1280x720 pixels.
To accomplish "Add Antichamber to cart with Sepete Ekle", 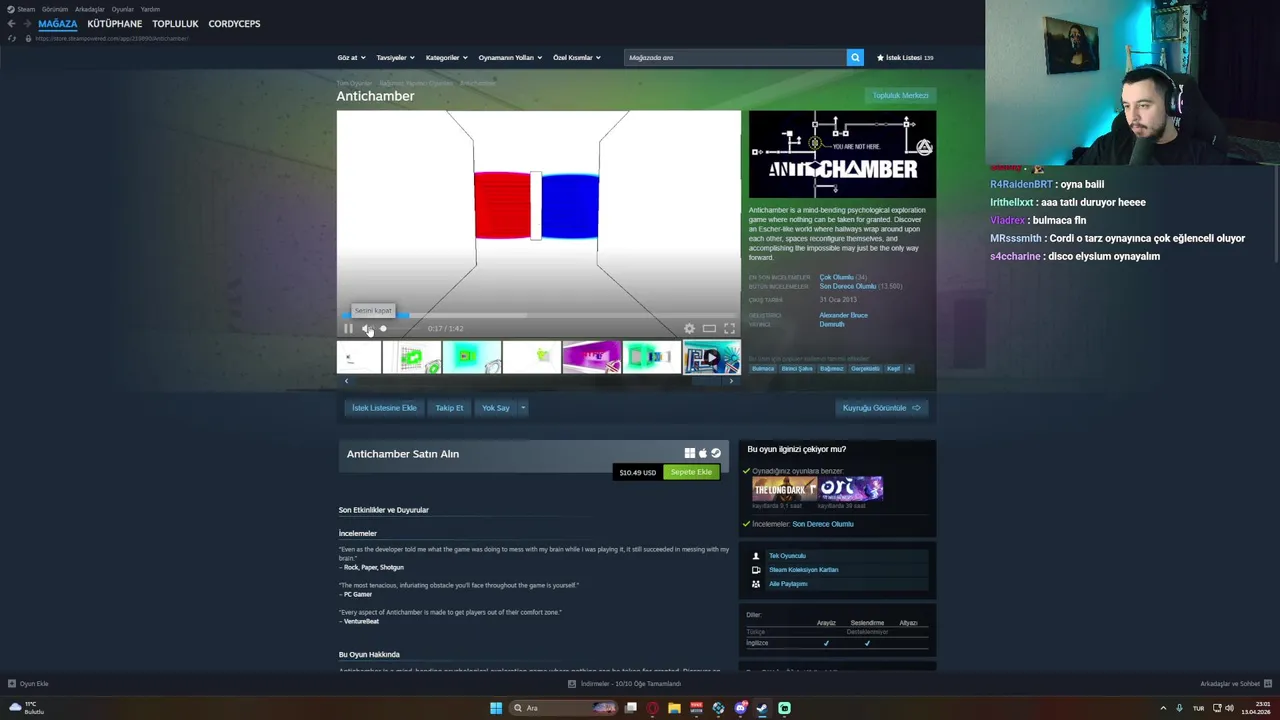I will point(691,472).
